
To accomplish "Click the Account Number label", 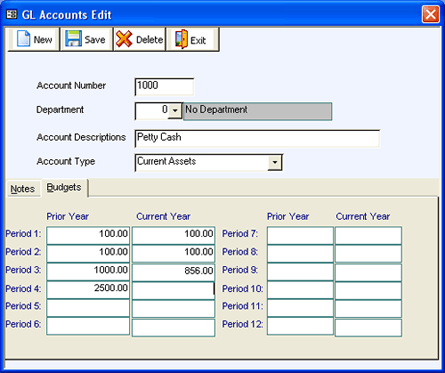I will tap(71, 86).
